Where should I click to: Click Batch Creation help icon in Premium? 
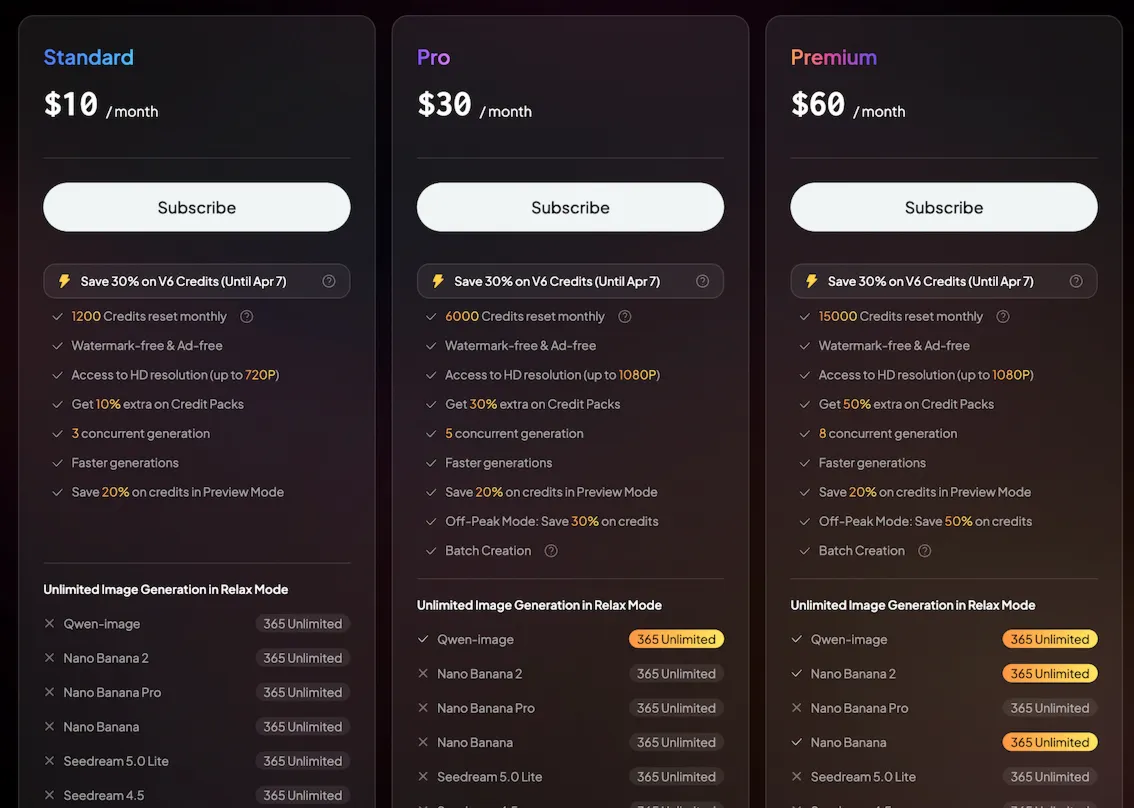pos(925,550)
